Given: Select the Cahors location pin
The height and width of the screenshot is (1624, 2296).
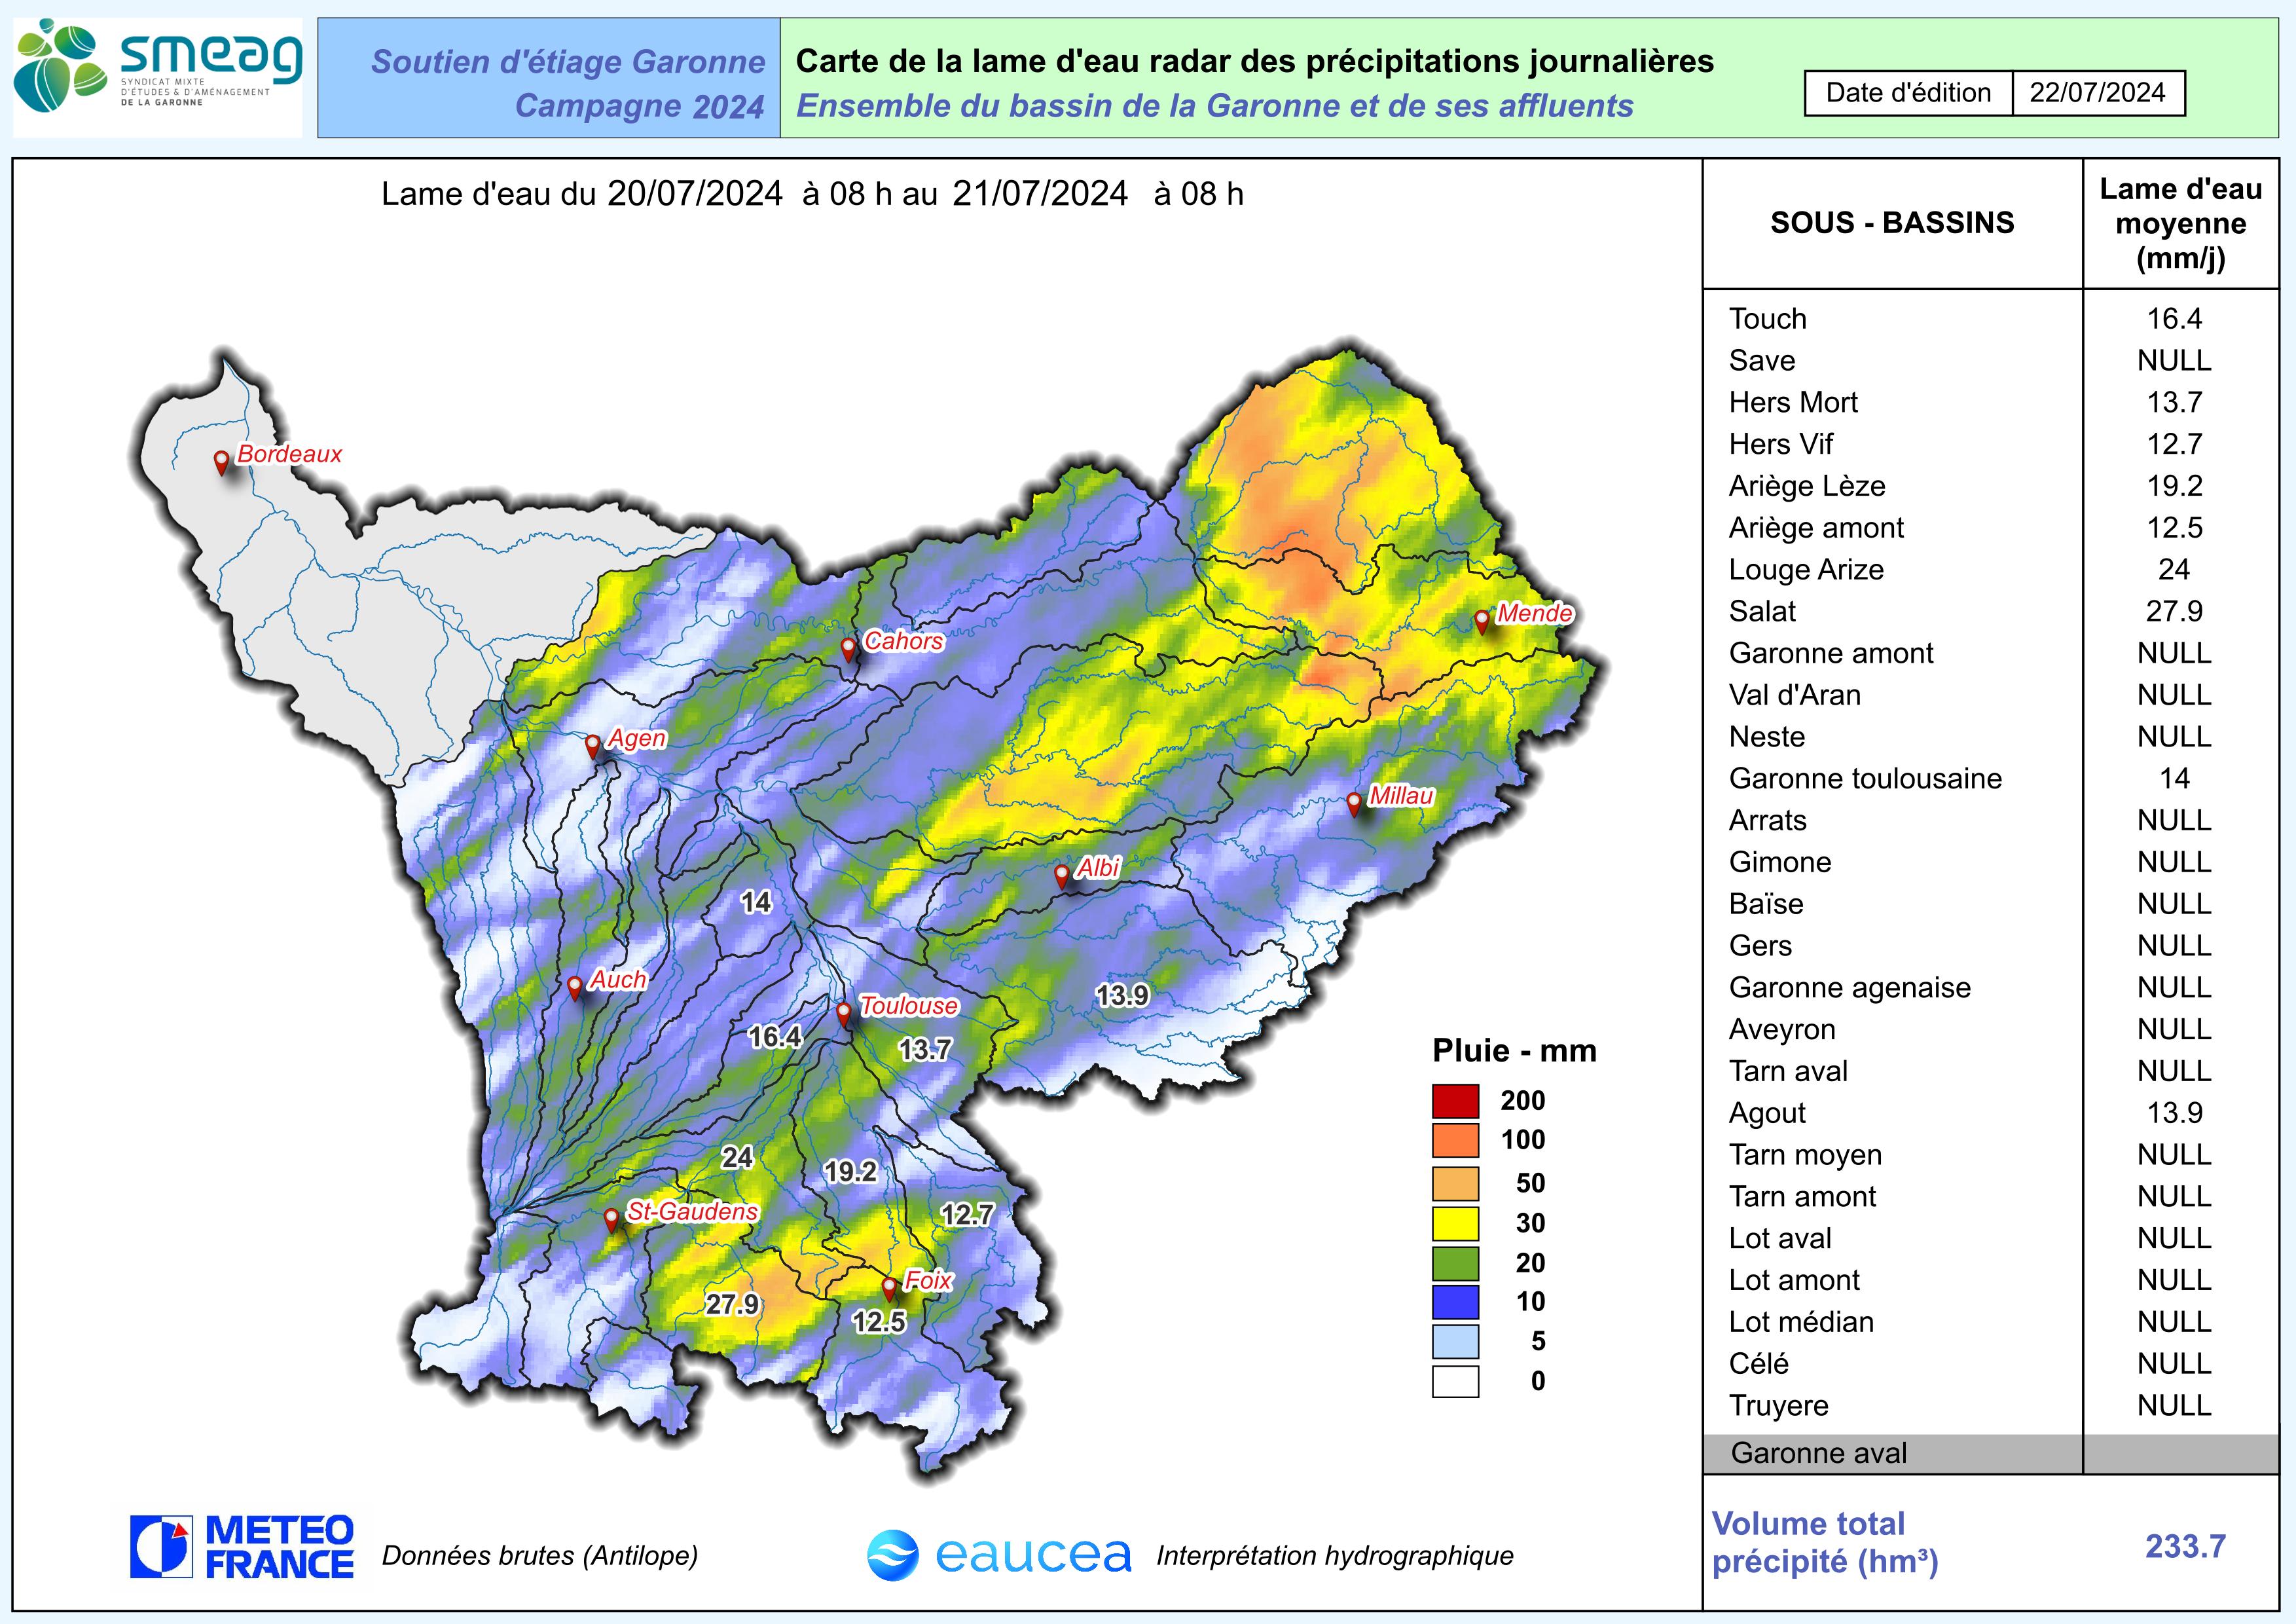Looking at the screenshot, I should [848, 649].
